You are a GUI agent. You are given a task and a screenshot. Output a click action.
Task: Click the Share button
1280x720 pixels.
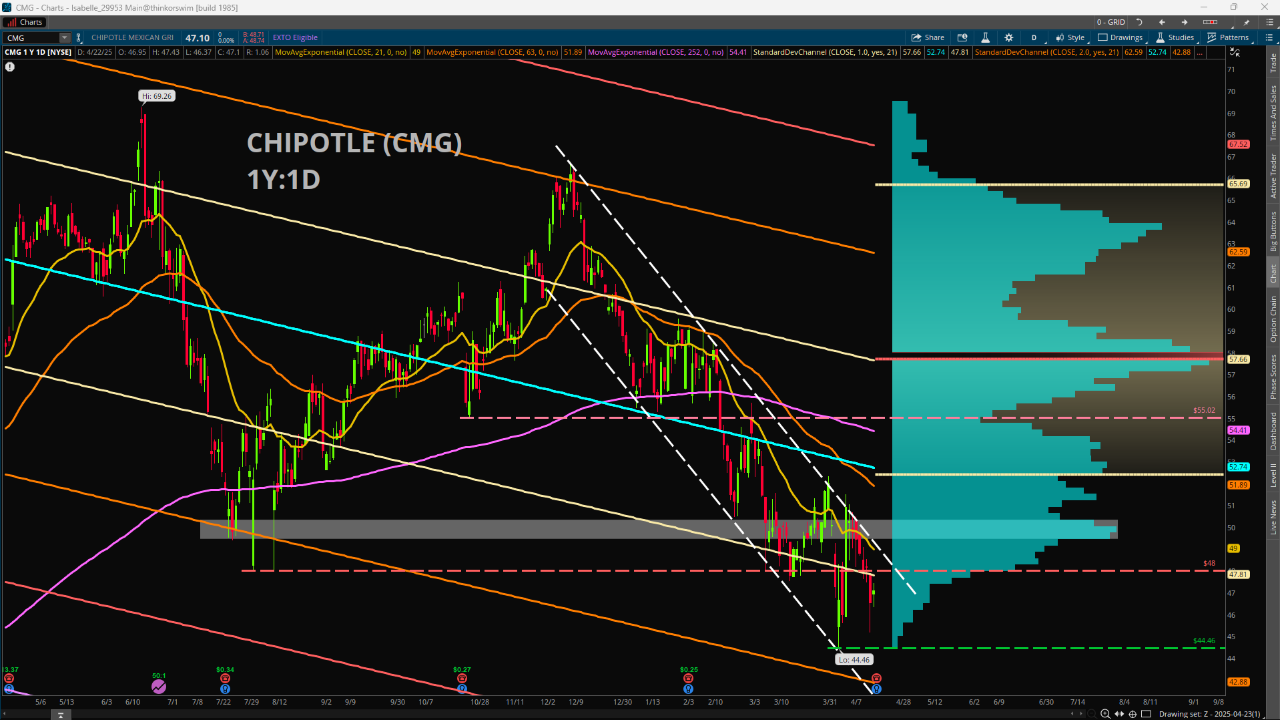[928, 37]
